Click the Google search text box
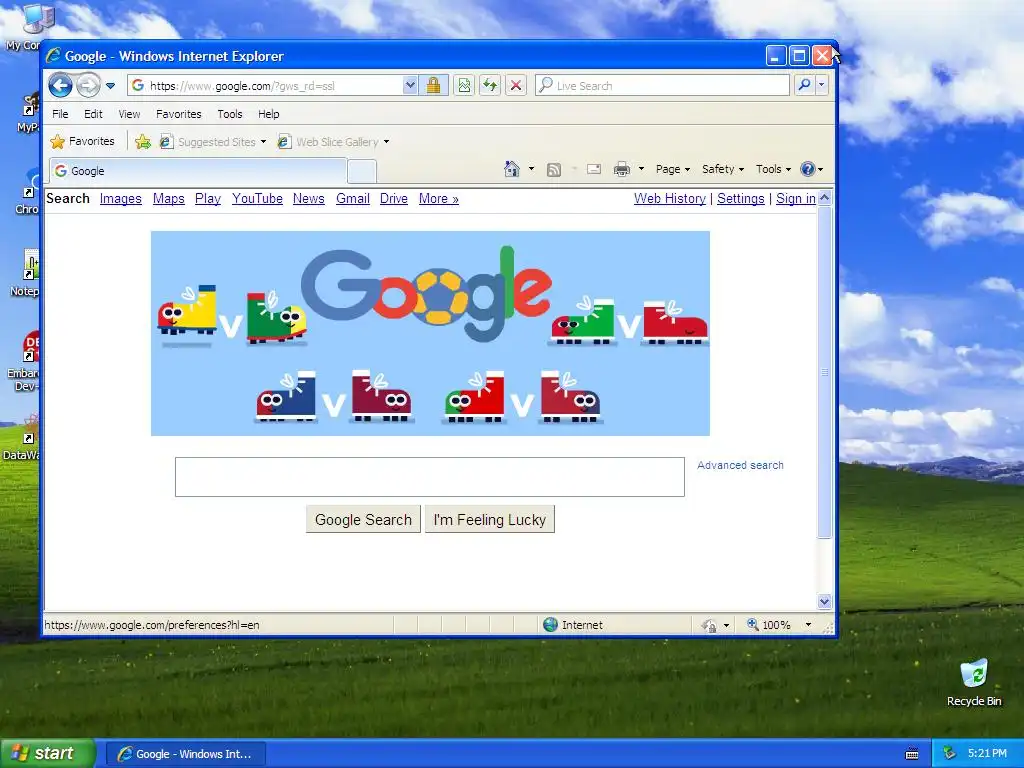The height and width of the screenshot is (768, 1024). click(x=430, y=477)
